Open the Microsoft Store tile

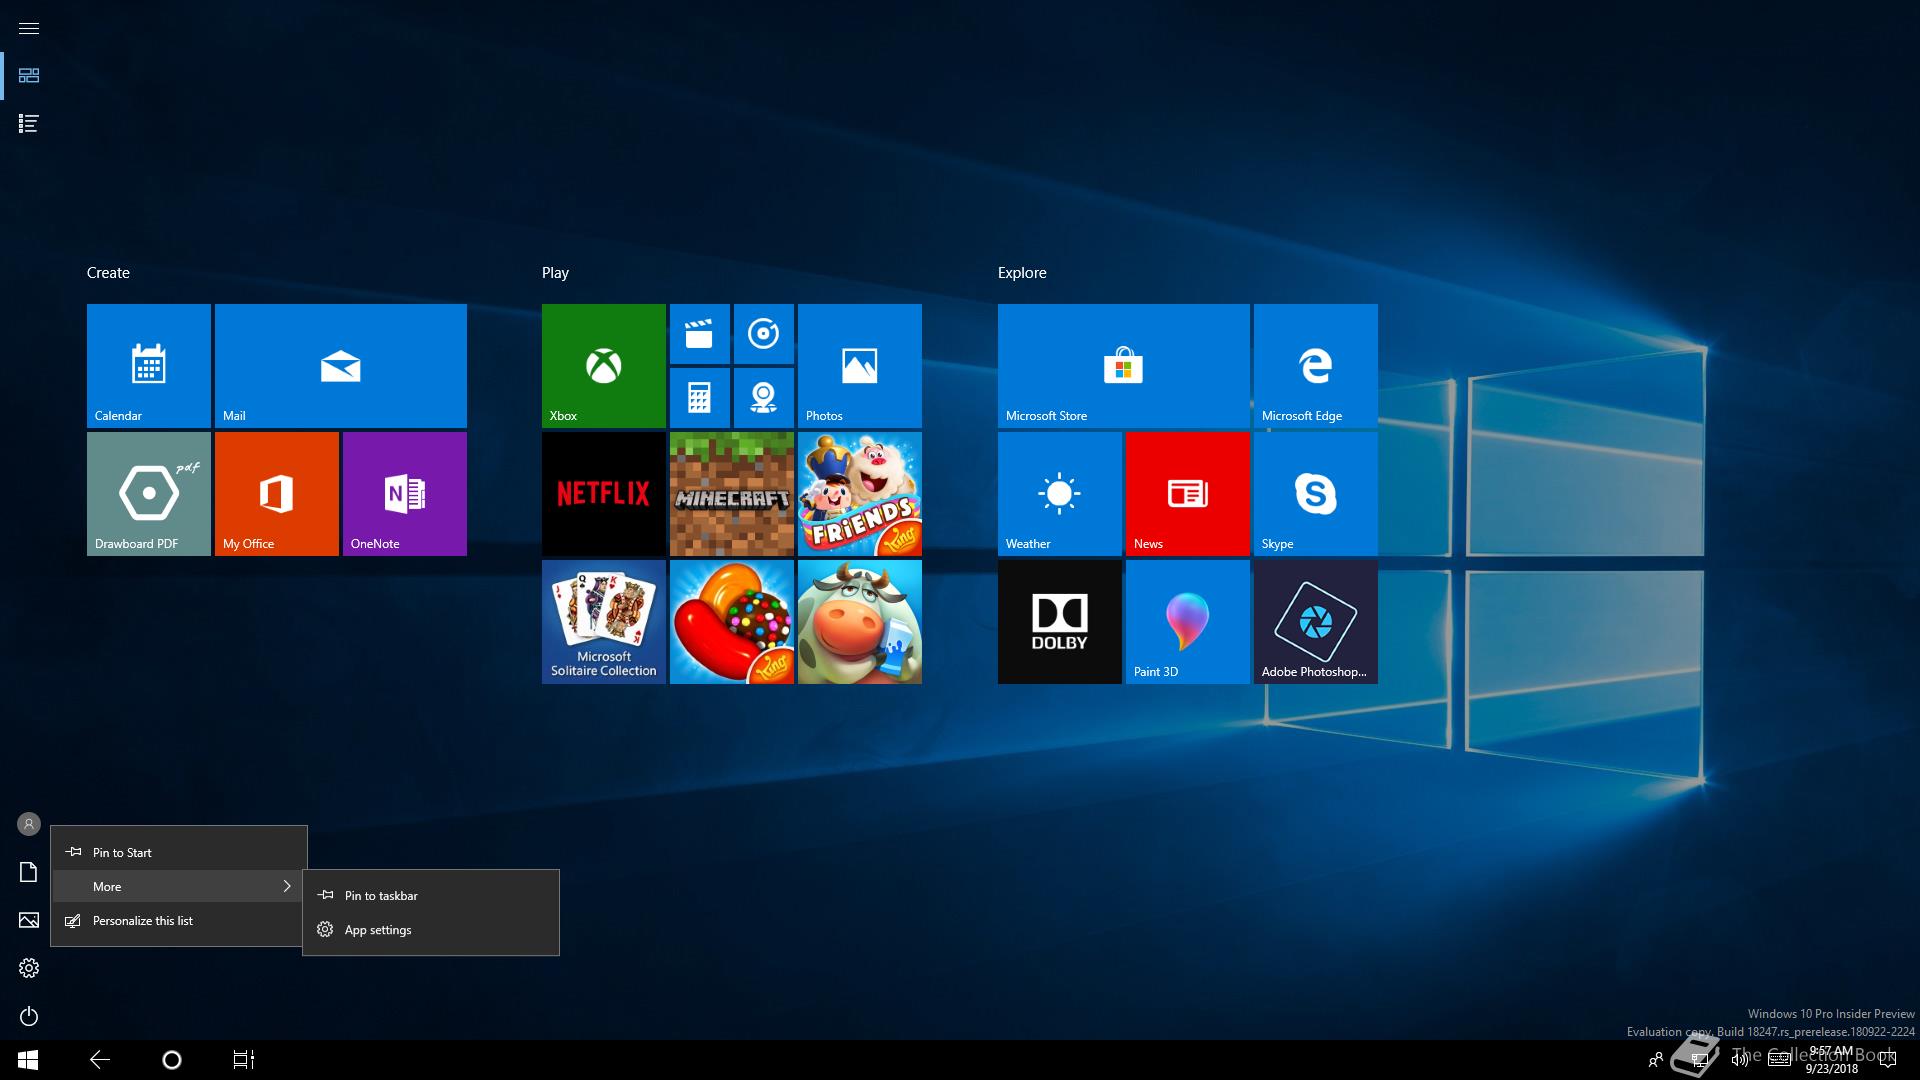coord(1124,366)
